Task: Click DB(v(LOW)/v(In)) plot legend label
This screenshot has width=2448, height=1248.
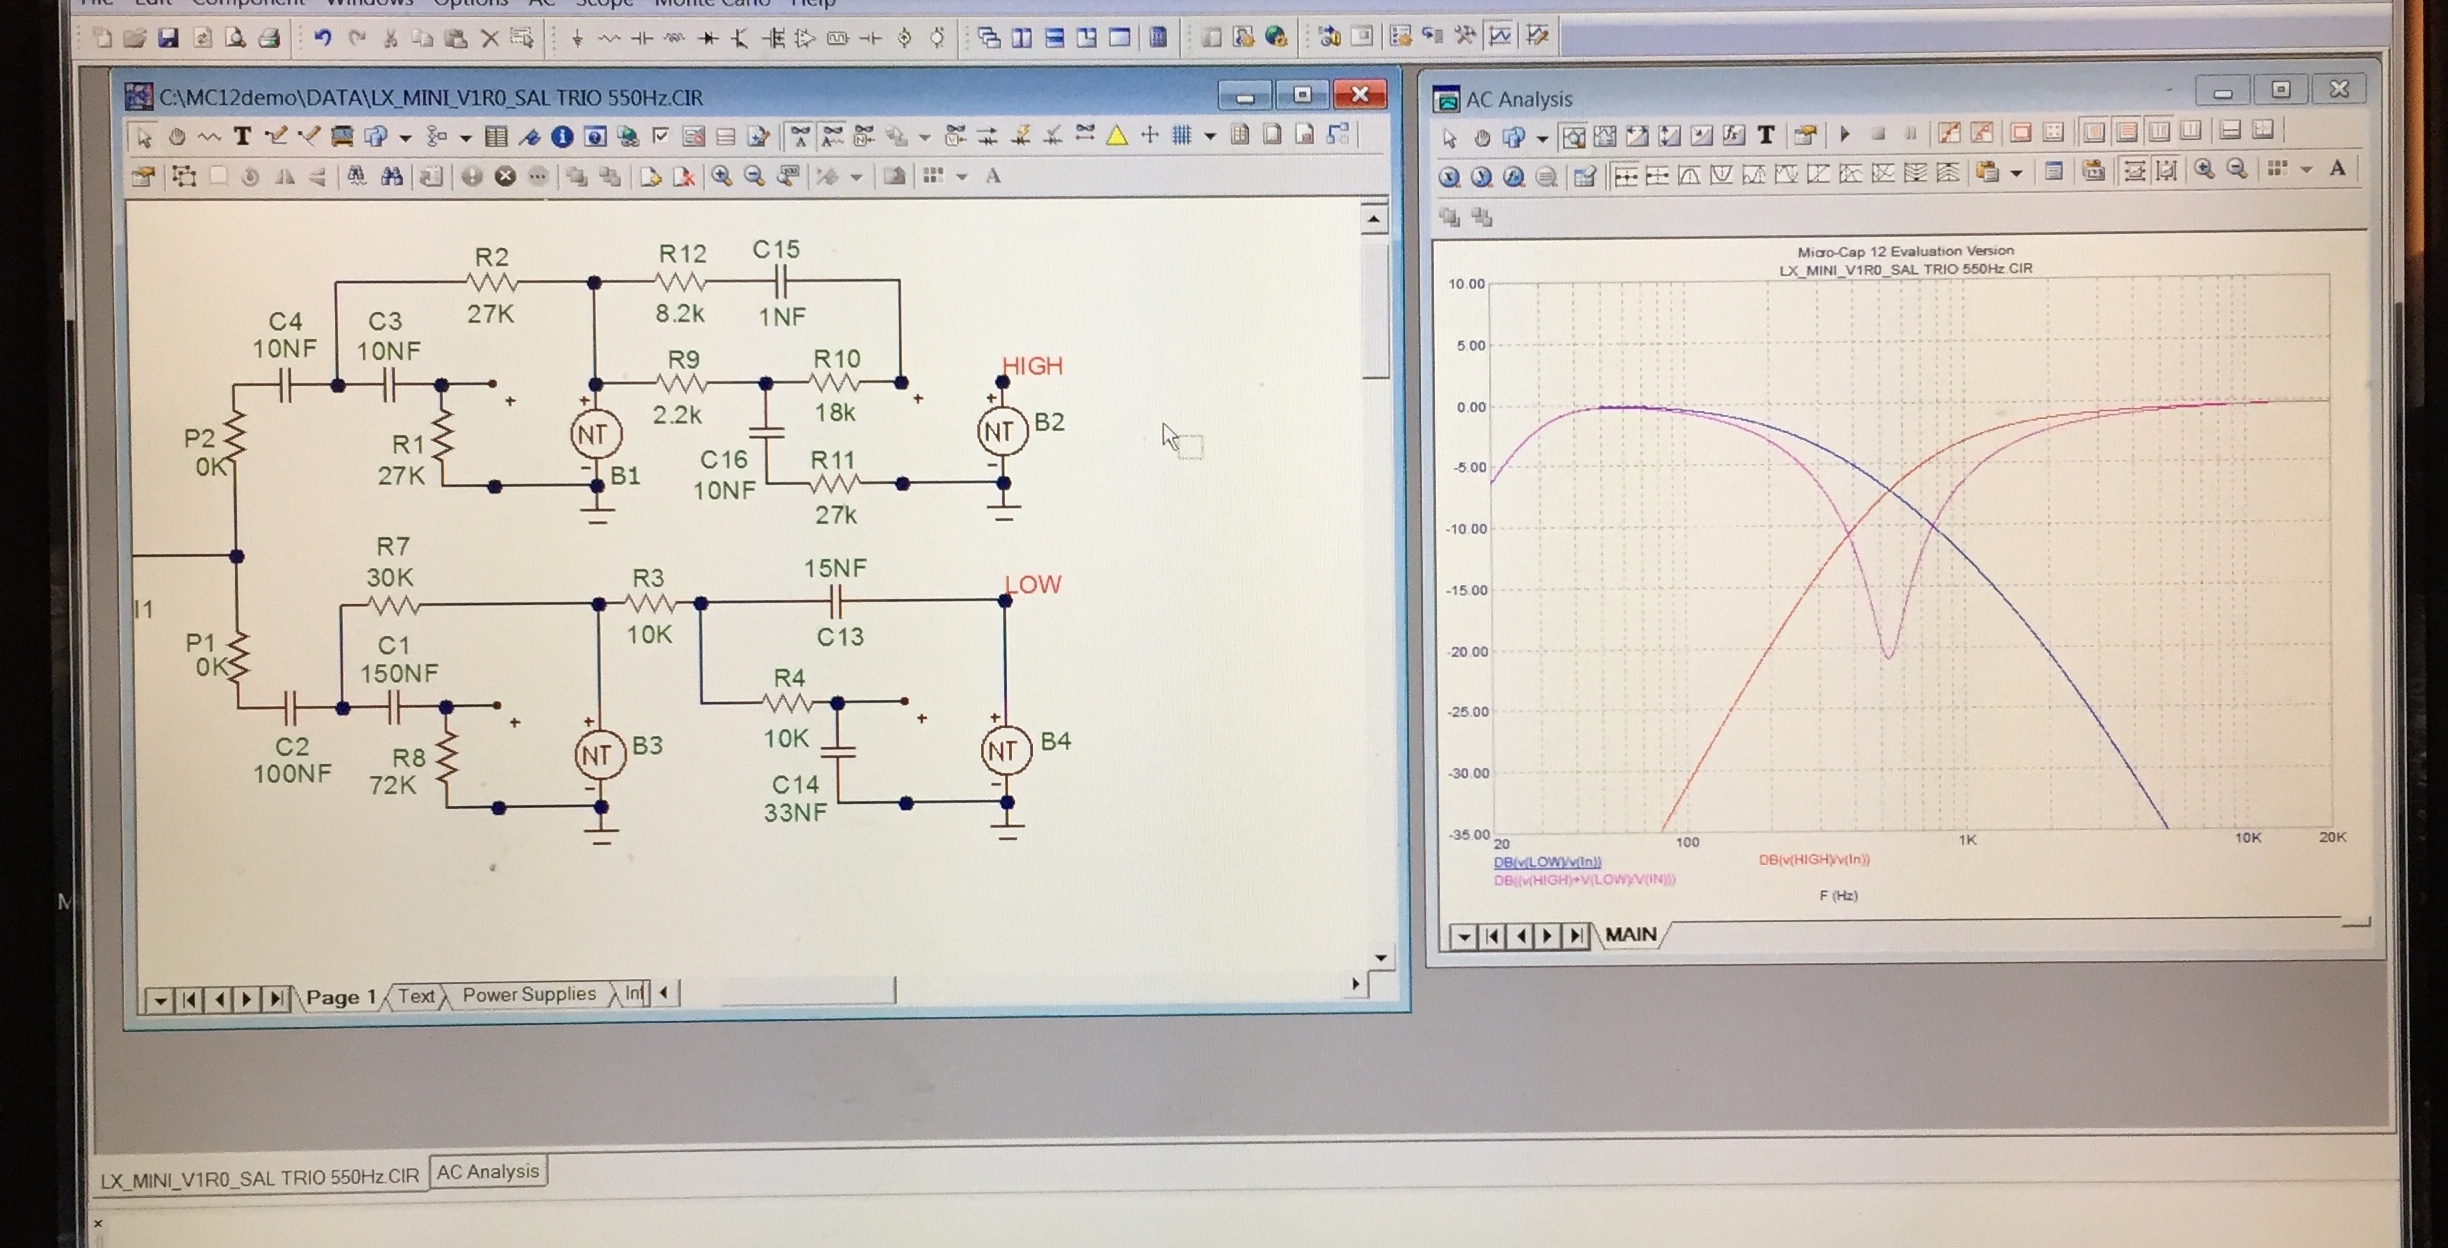Action: [x=1547, y=862]
